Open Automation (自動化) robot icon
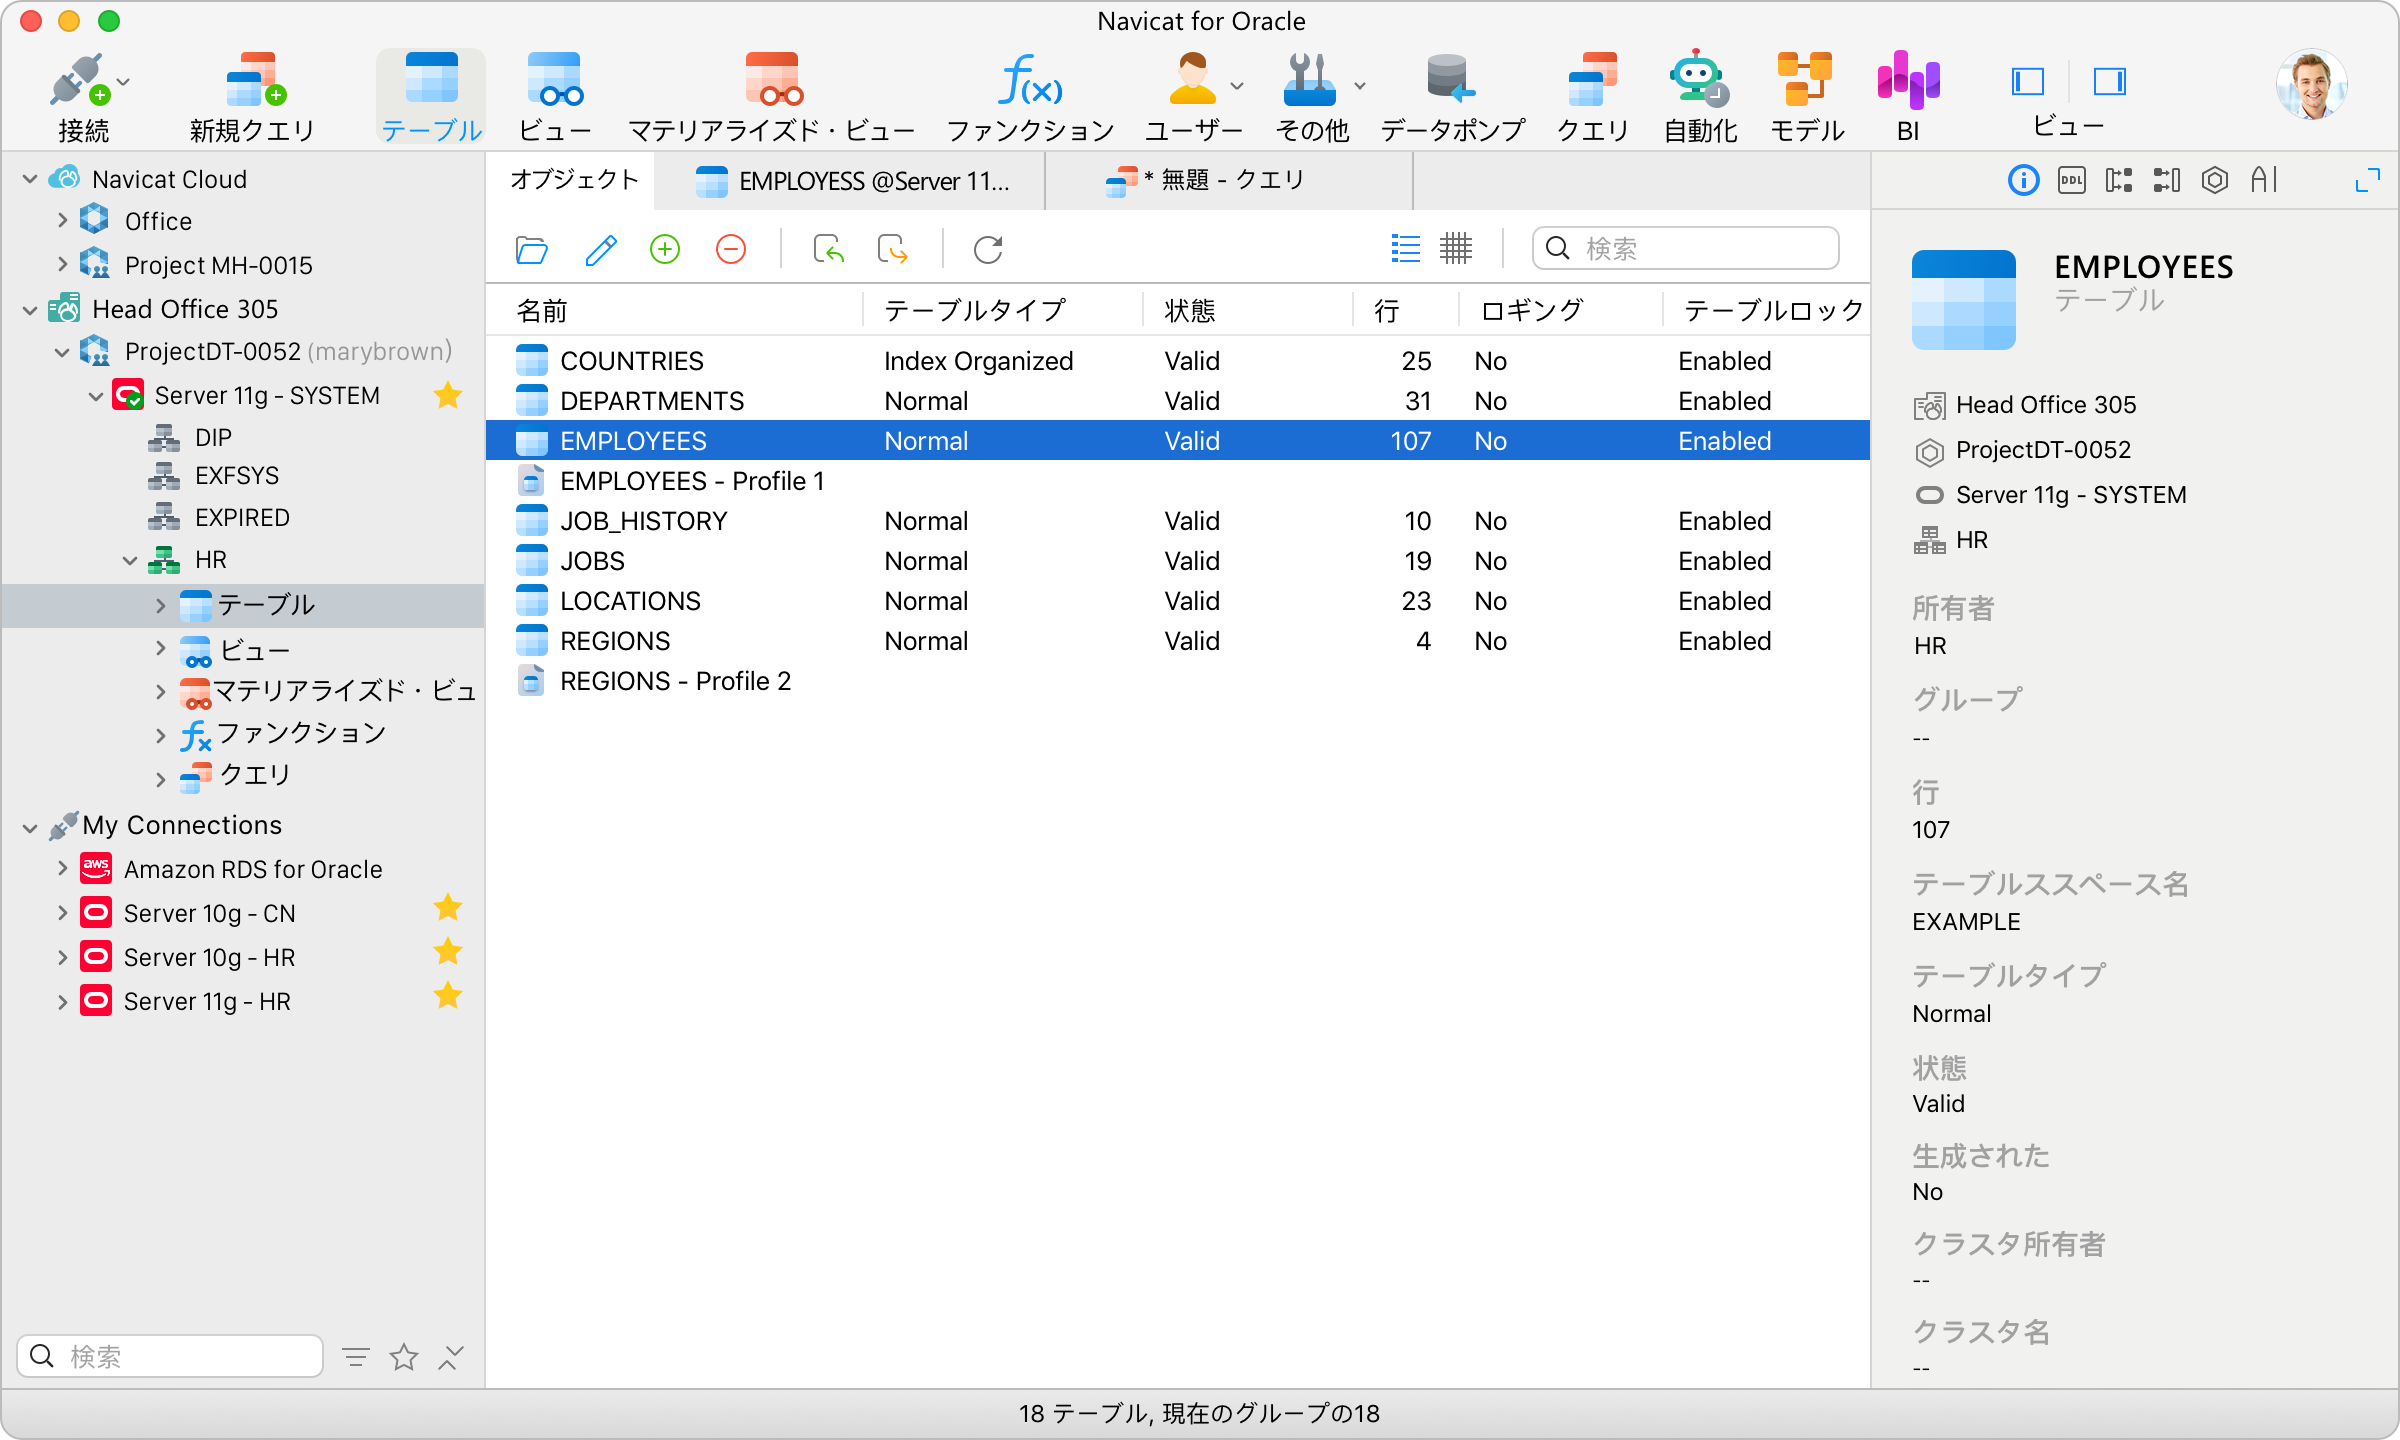2400x1440 pixels. tap(1698, 78)
